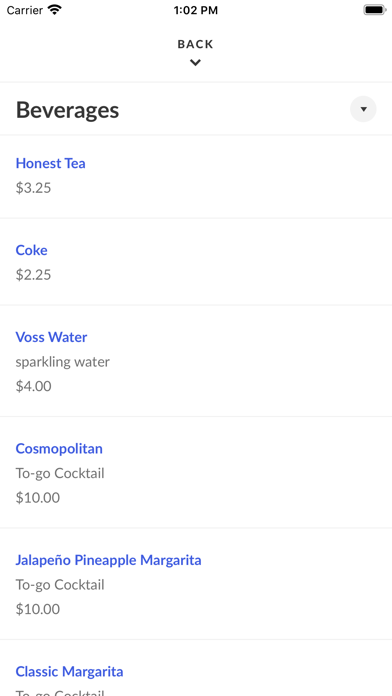392x696 pixels.
Task: Open the Beverages category dropdown arrow
Action: [x=363, y=109]
